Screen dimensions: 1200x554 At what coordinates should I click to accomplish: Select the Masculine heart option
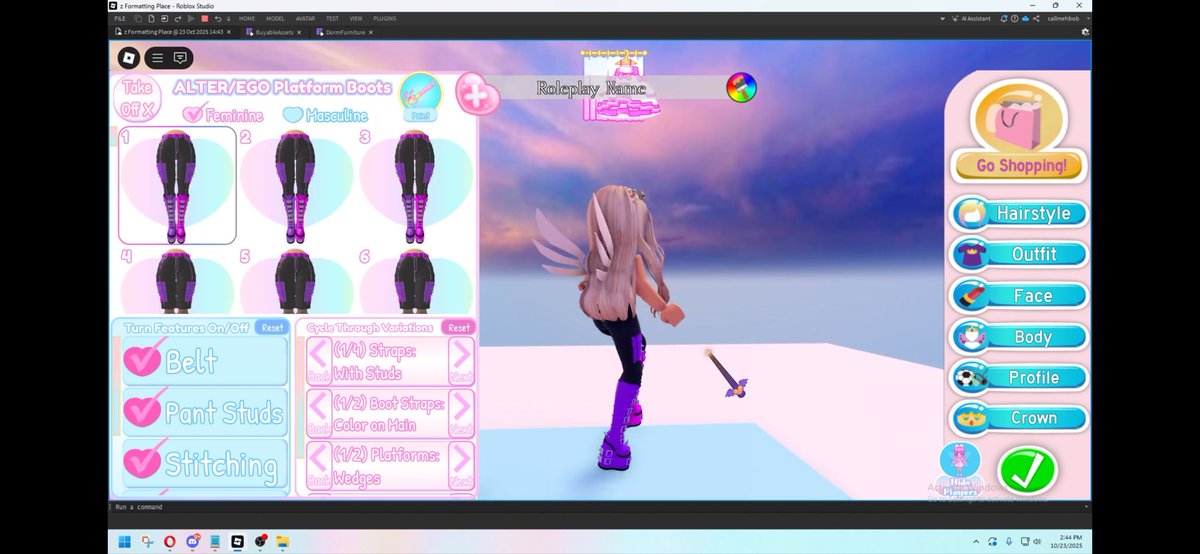point(293,115)
